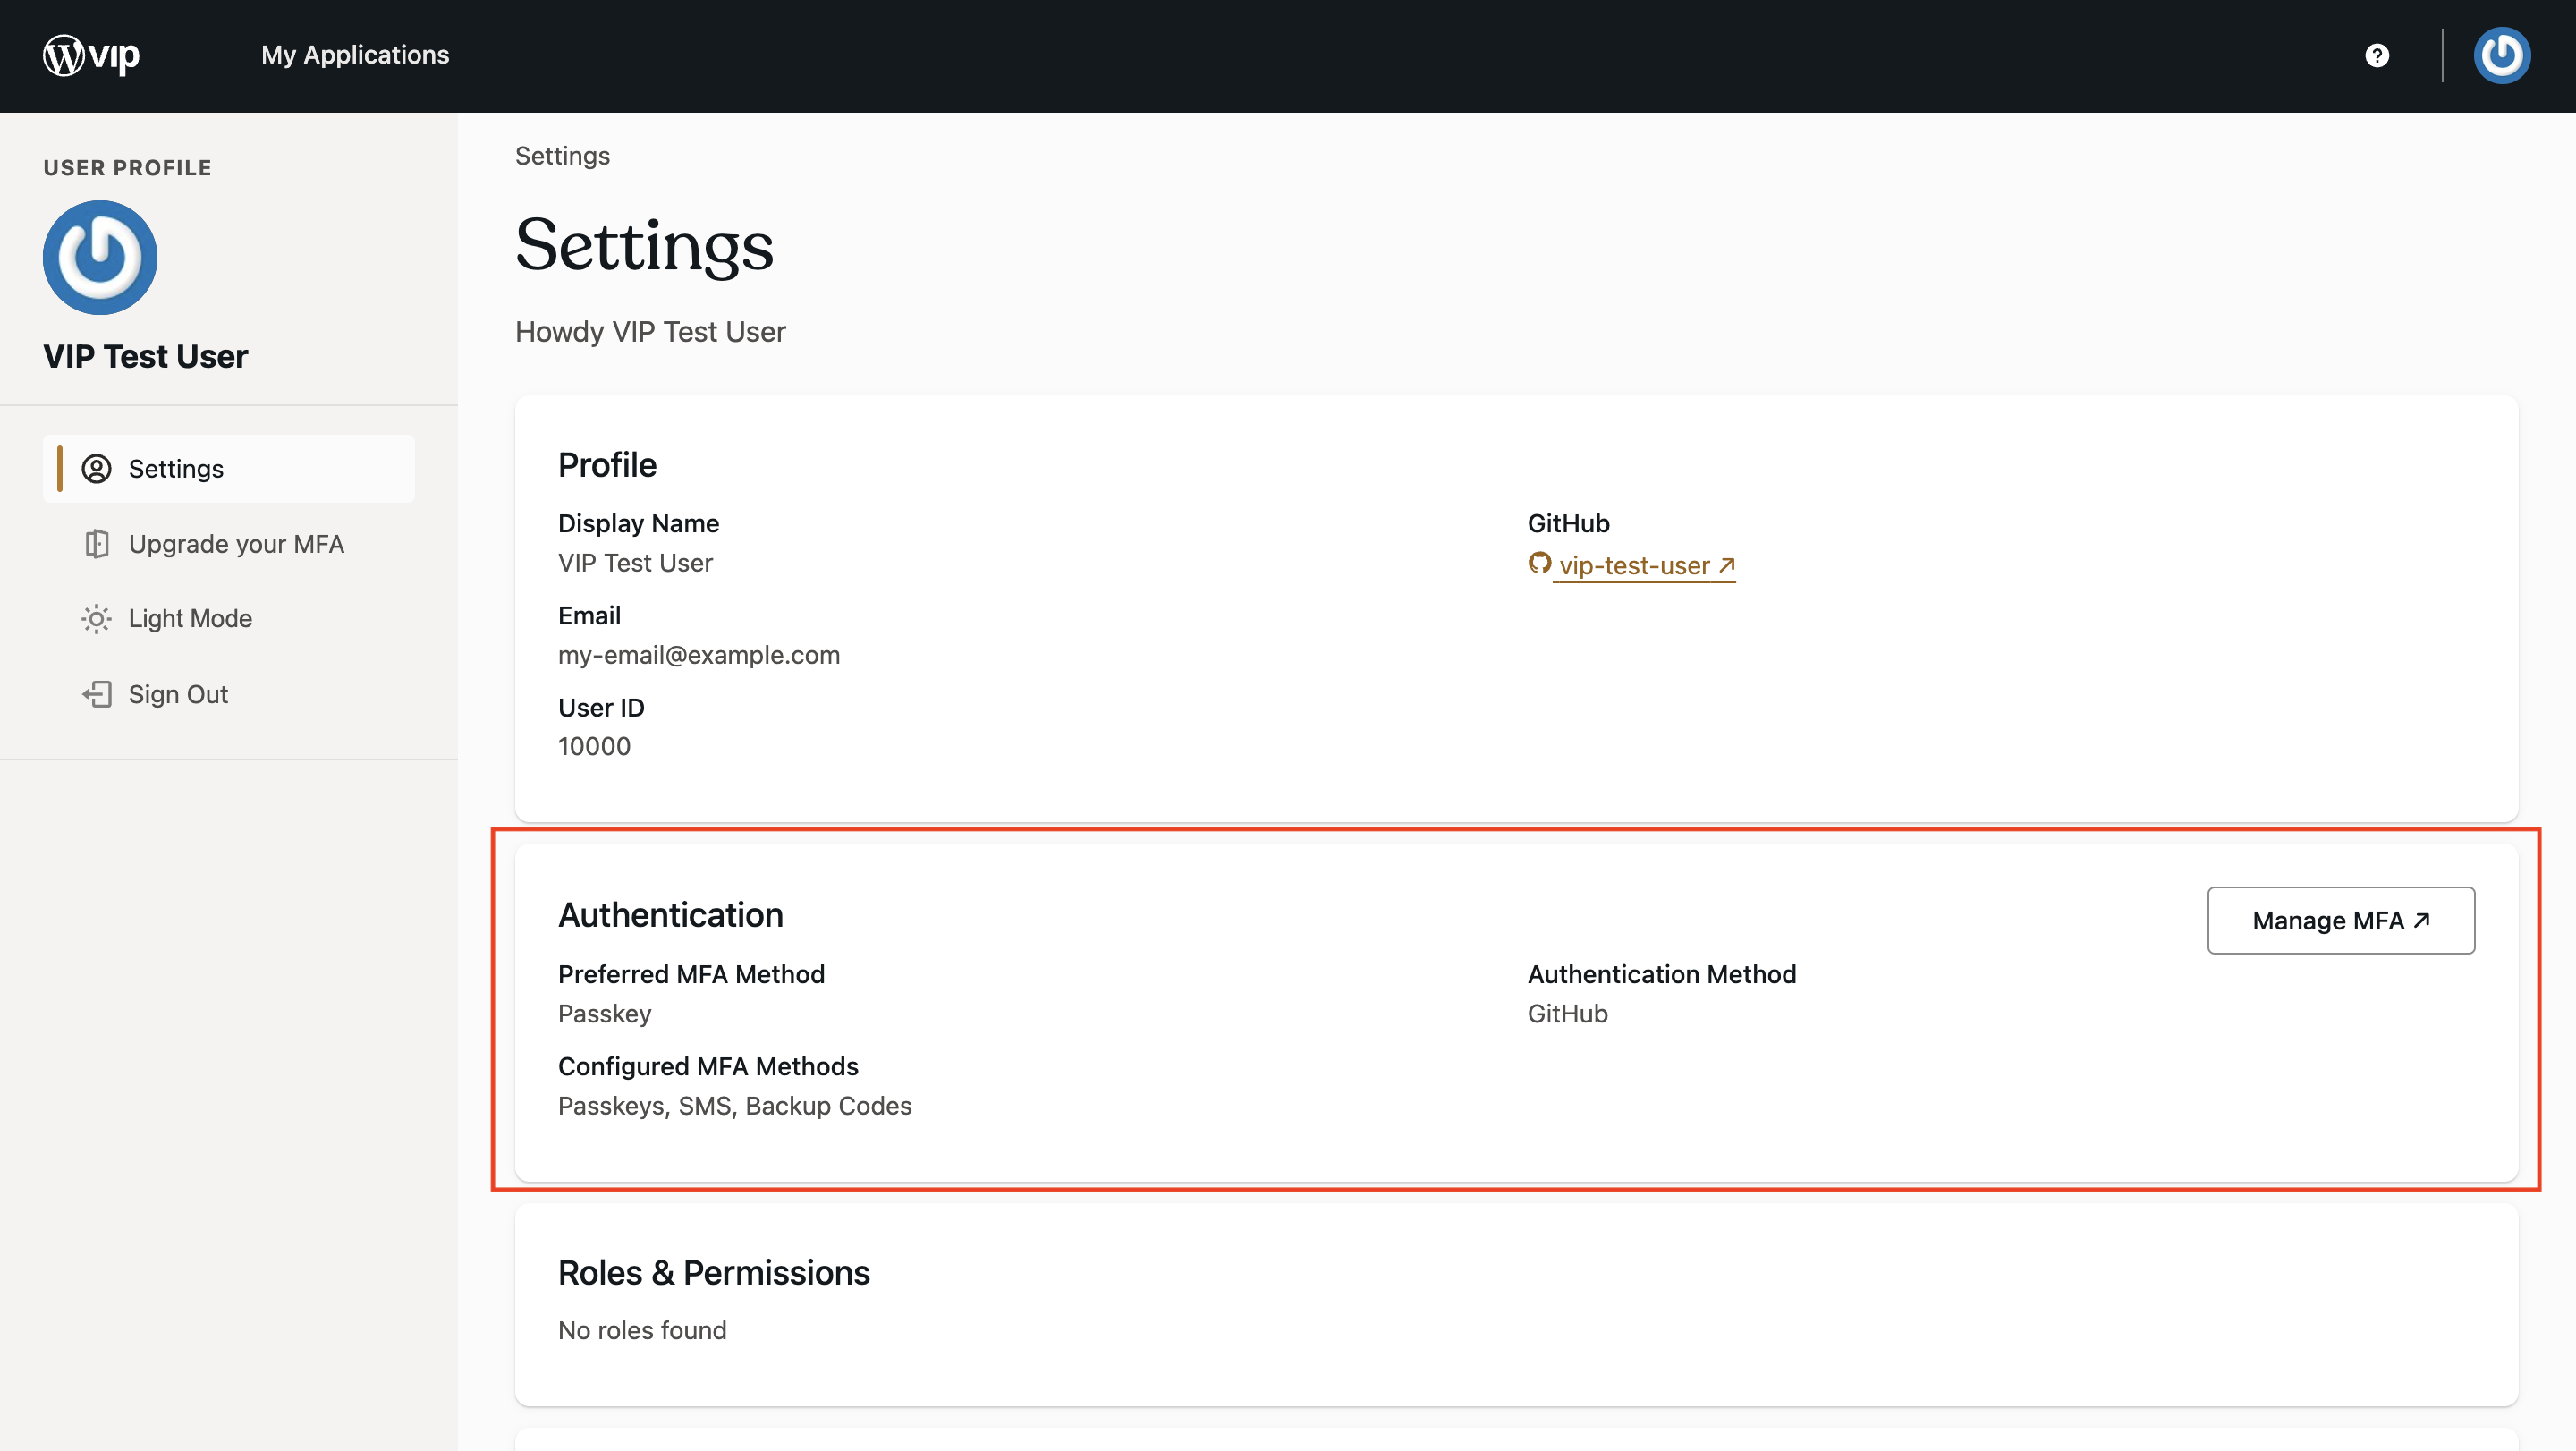Select Settings in the sidebar menu
Image resolution: width=2576 pixels, height=1451 pixels.
229,469
